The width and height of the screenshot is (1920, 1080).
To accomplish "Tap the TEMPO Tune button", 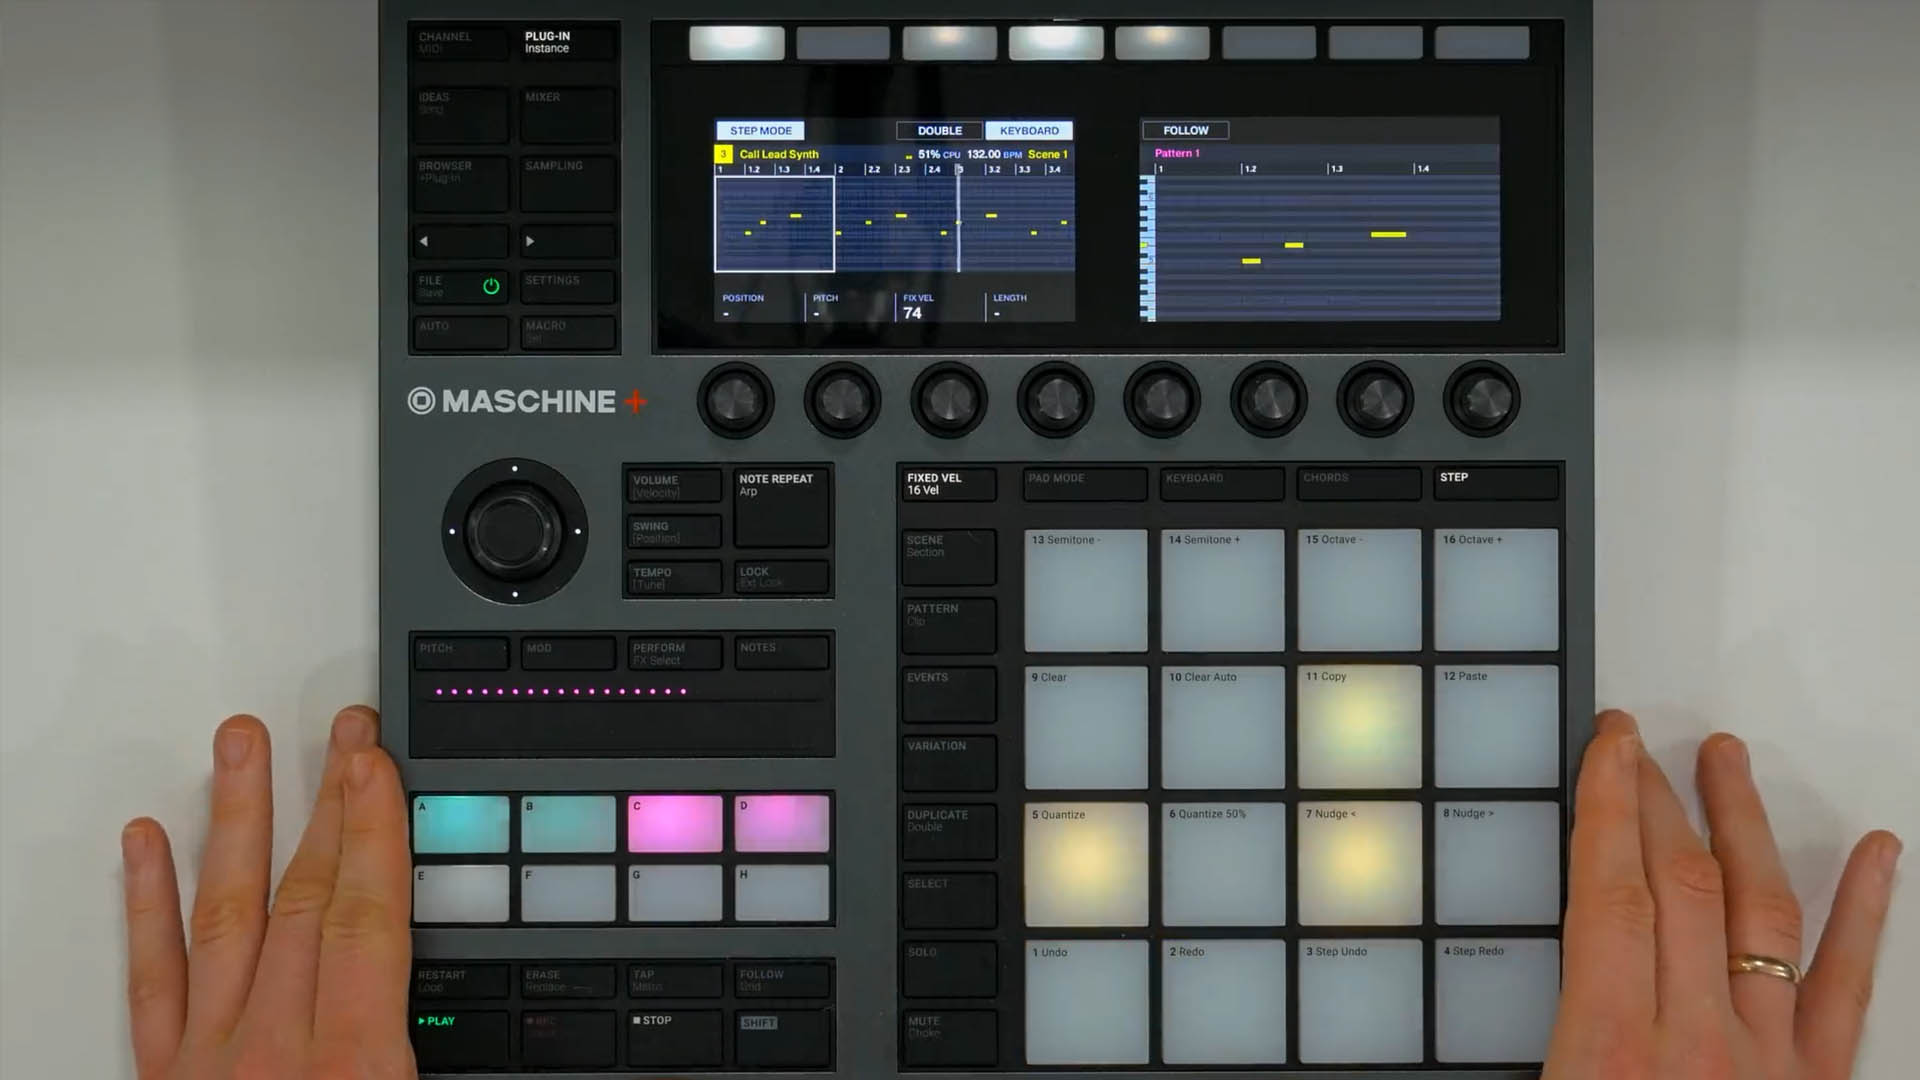I will (674, 577).
